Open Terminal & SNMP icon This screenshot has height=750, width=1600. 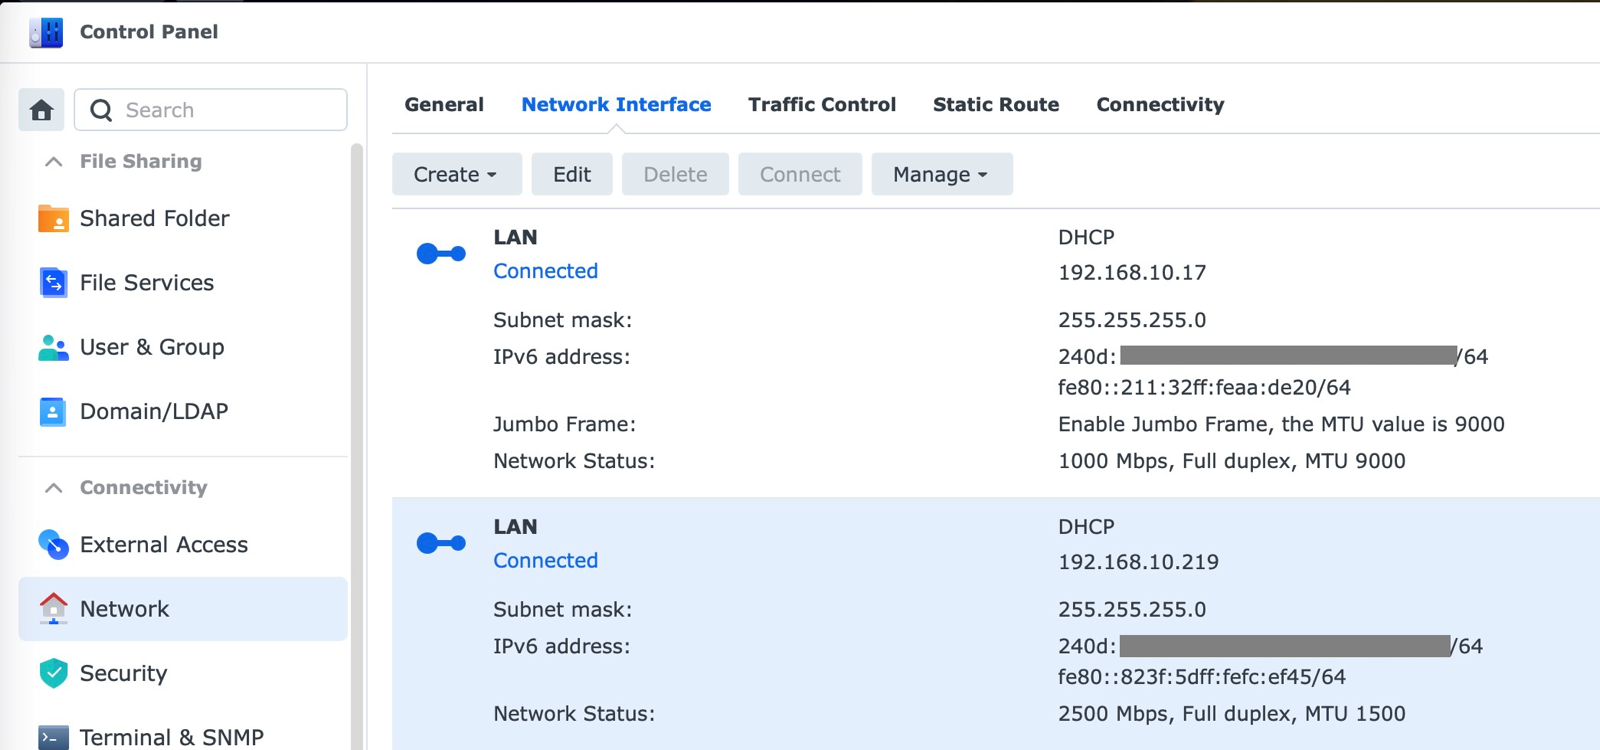click(x=53, y=737)
